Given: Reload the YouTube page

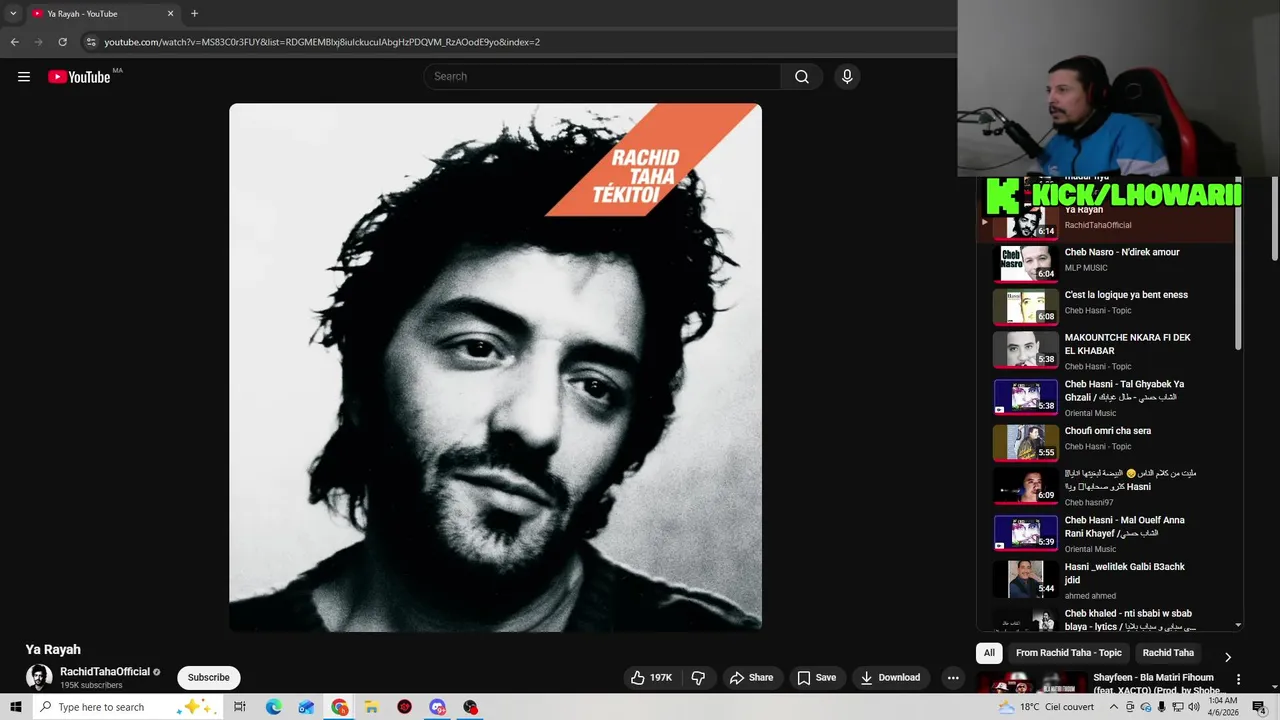Looking at the screenshot, I should click(62, 42).
